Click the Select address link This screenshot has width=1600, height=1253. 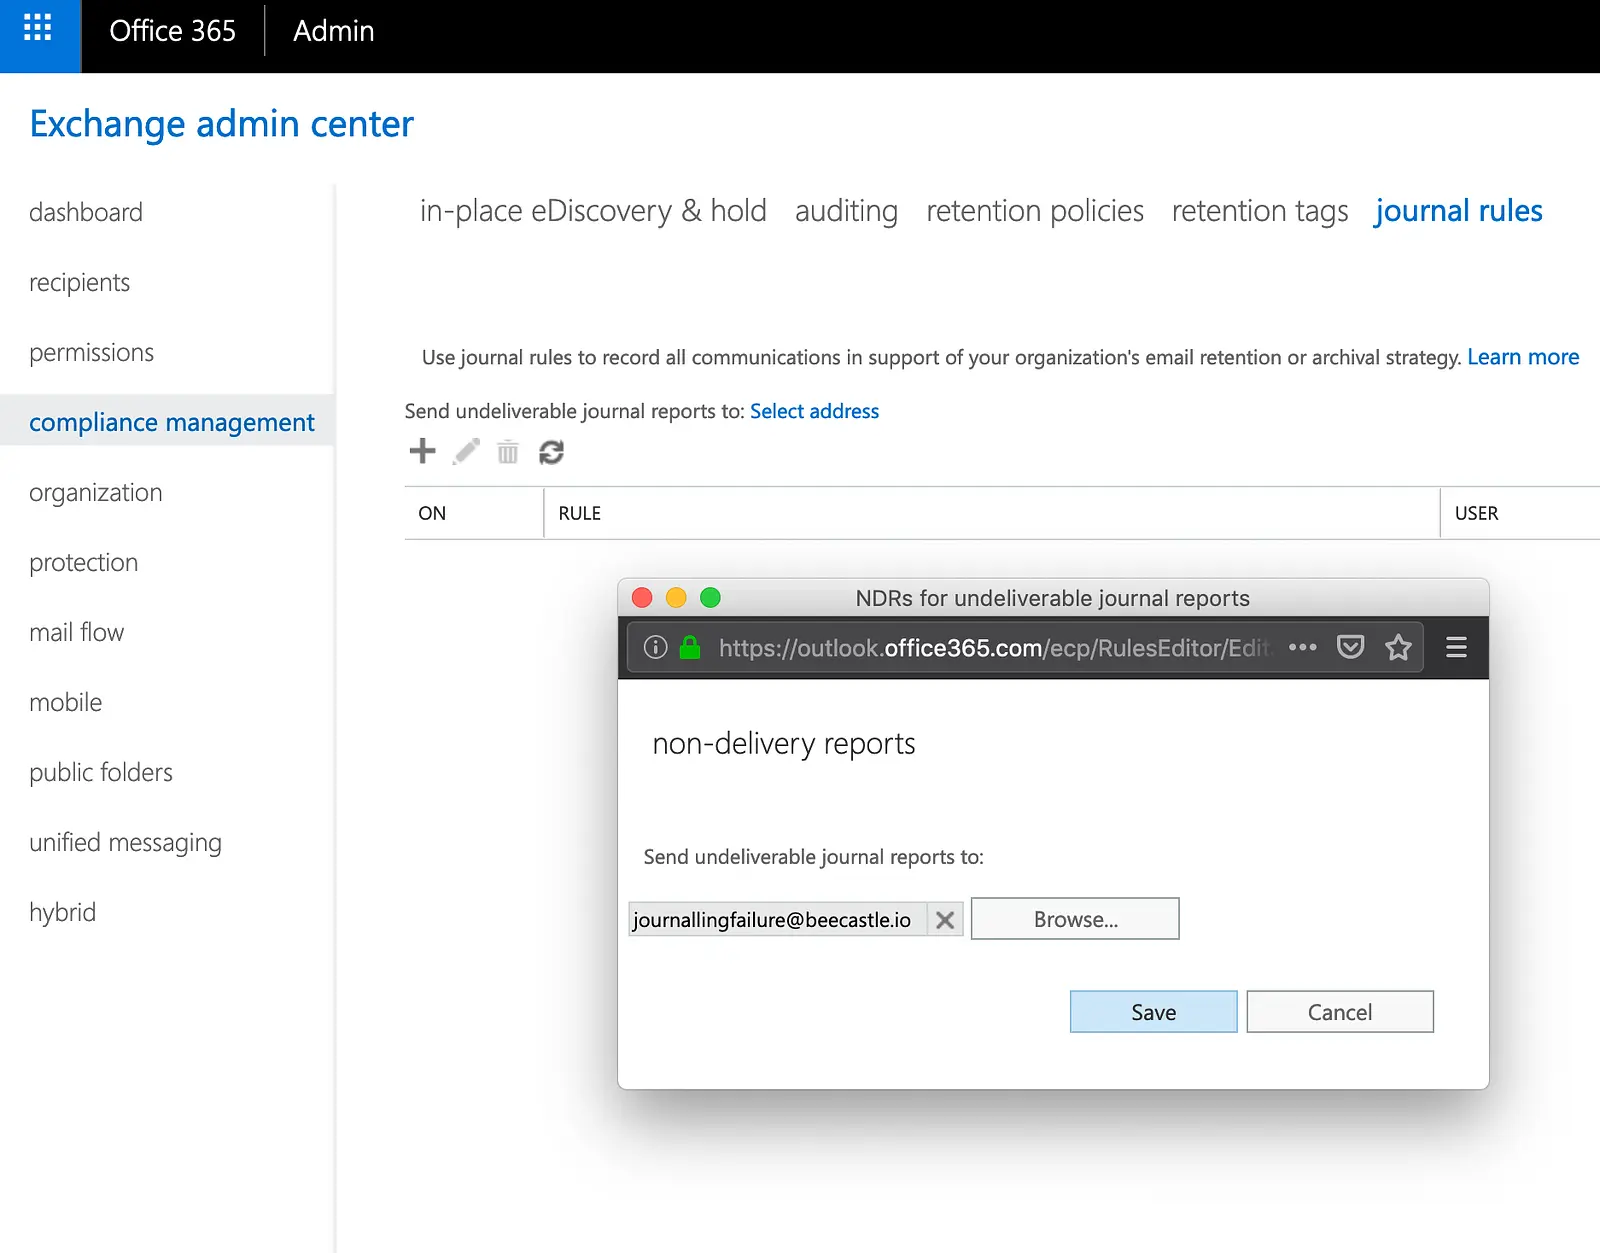815,411
